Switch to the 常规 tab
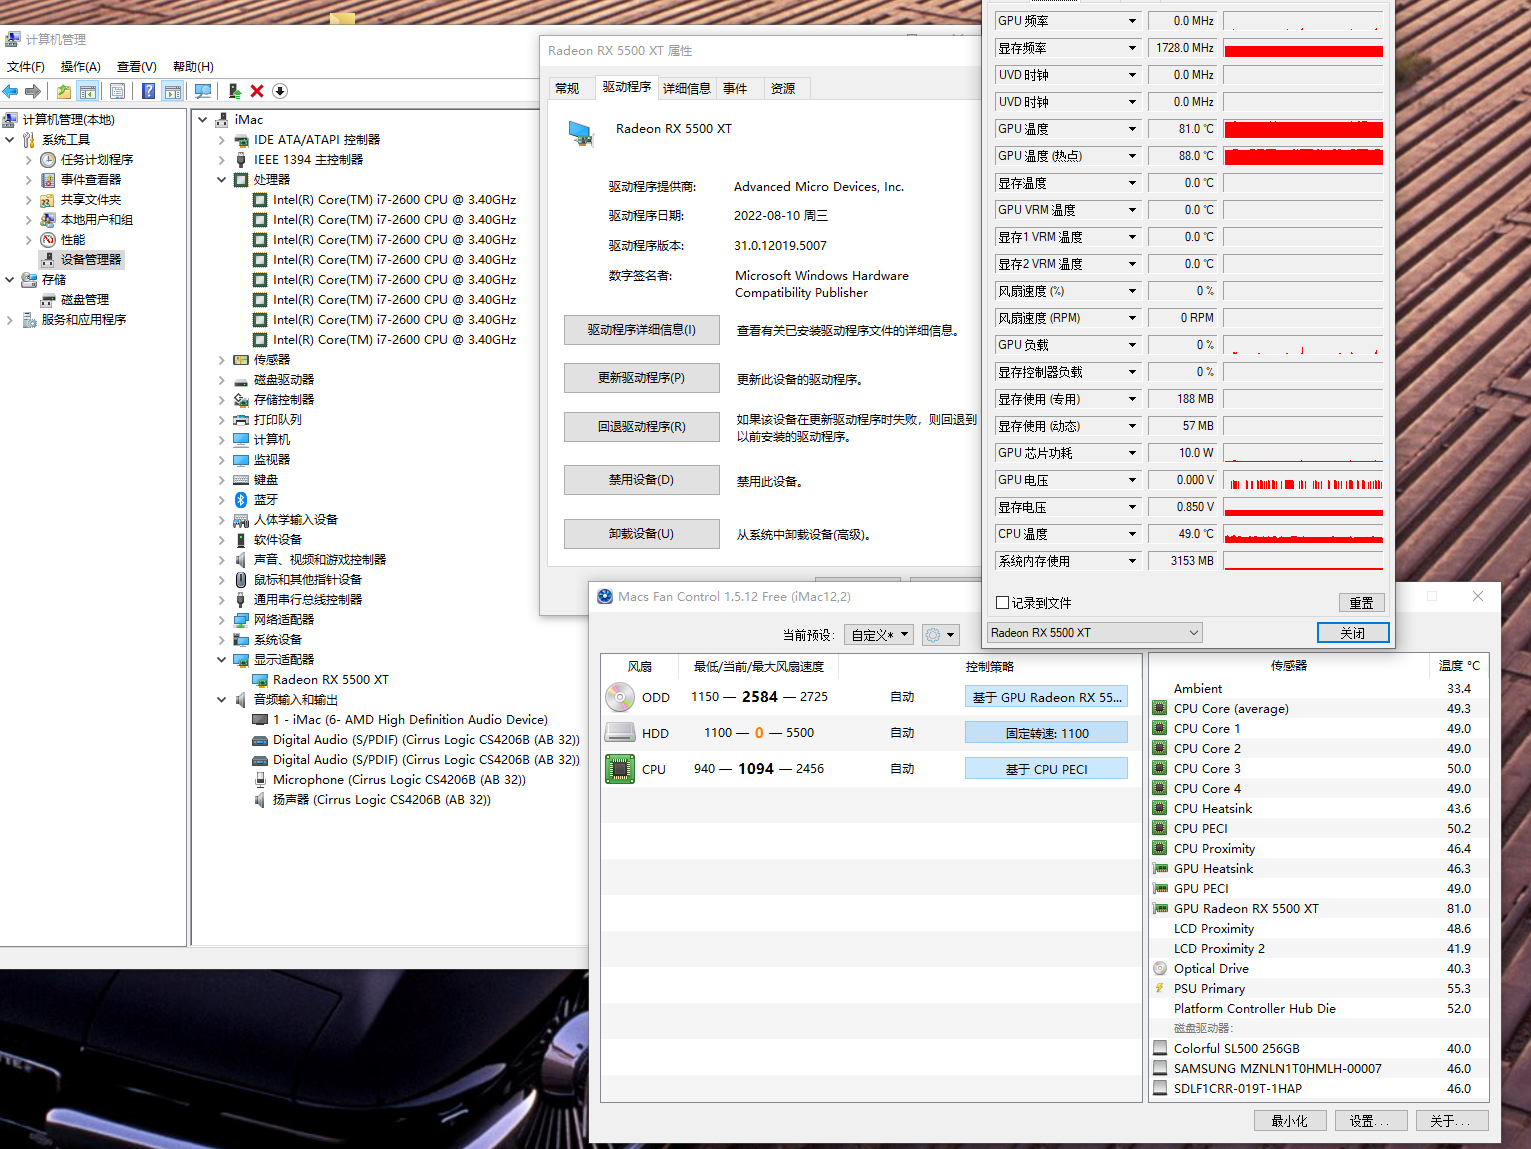This screenshot has height=1149, width=1531. pos(567,89)
